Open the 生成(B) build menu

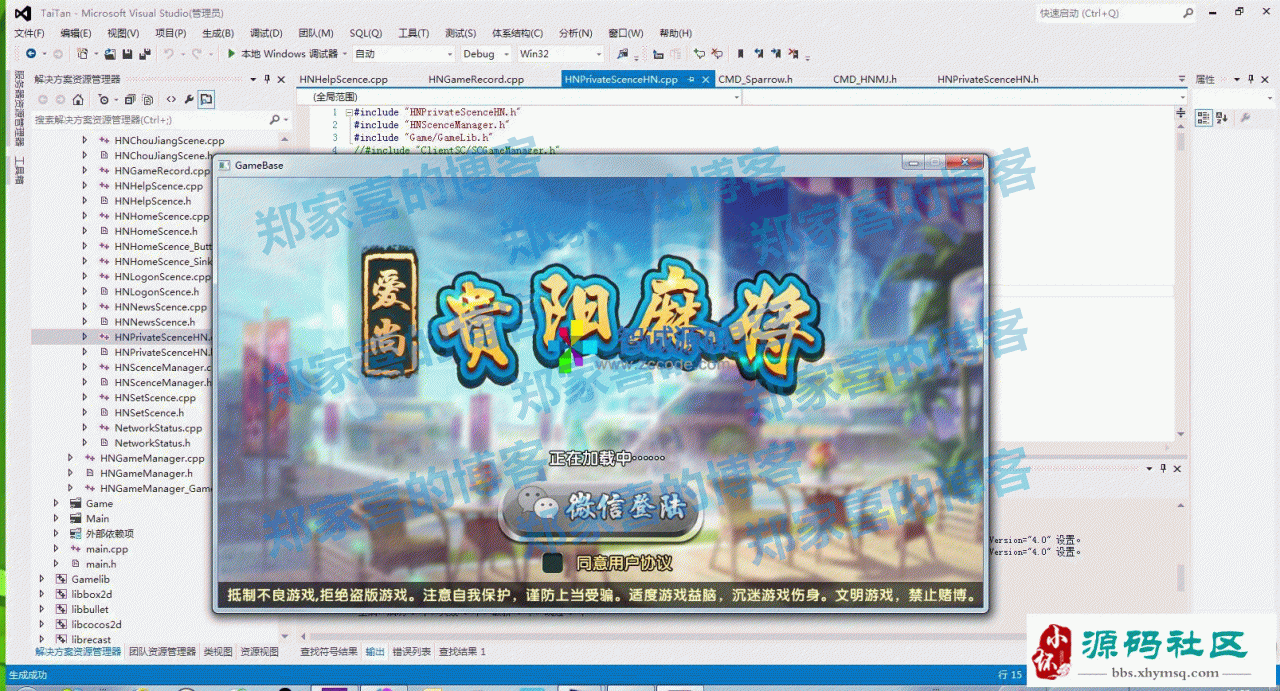point(218,33)
